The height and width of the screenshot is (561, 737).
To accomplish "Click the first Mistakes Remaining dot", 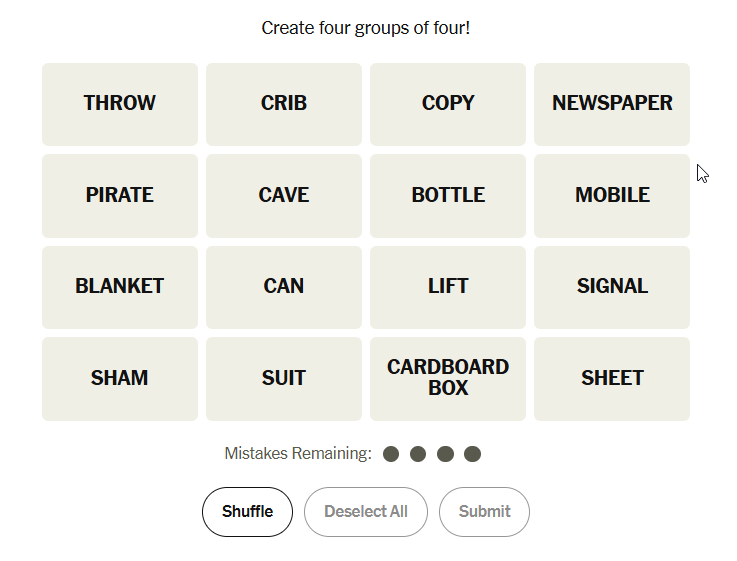I will tap(391, 454).
